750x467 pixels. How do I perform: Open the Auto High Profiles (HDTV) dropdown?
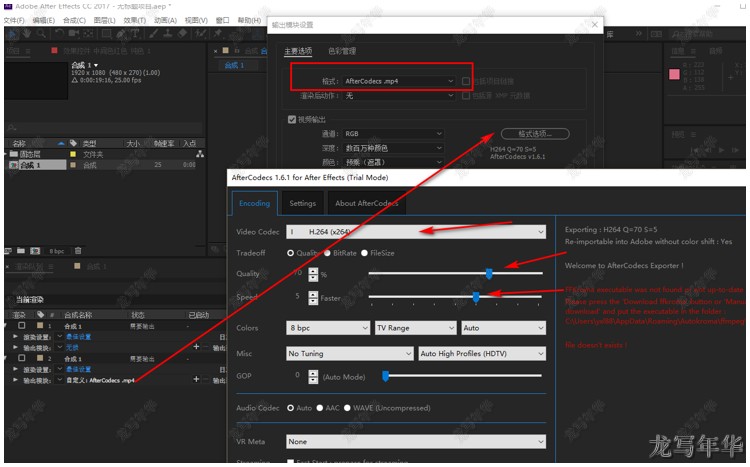point(482,354)
